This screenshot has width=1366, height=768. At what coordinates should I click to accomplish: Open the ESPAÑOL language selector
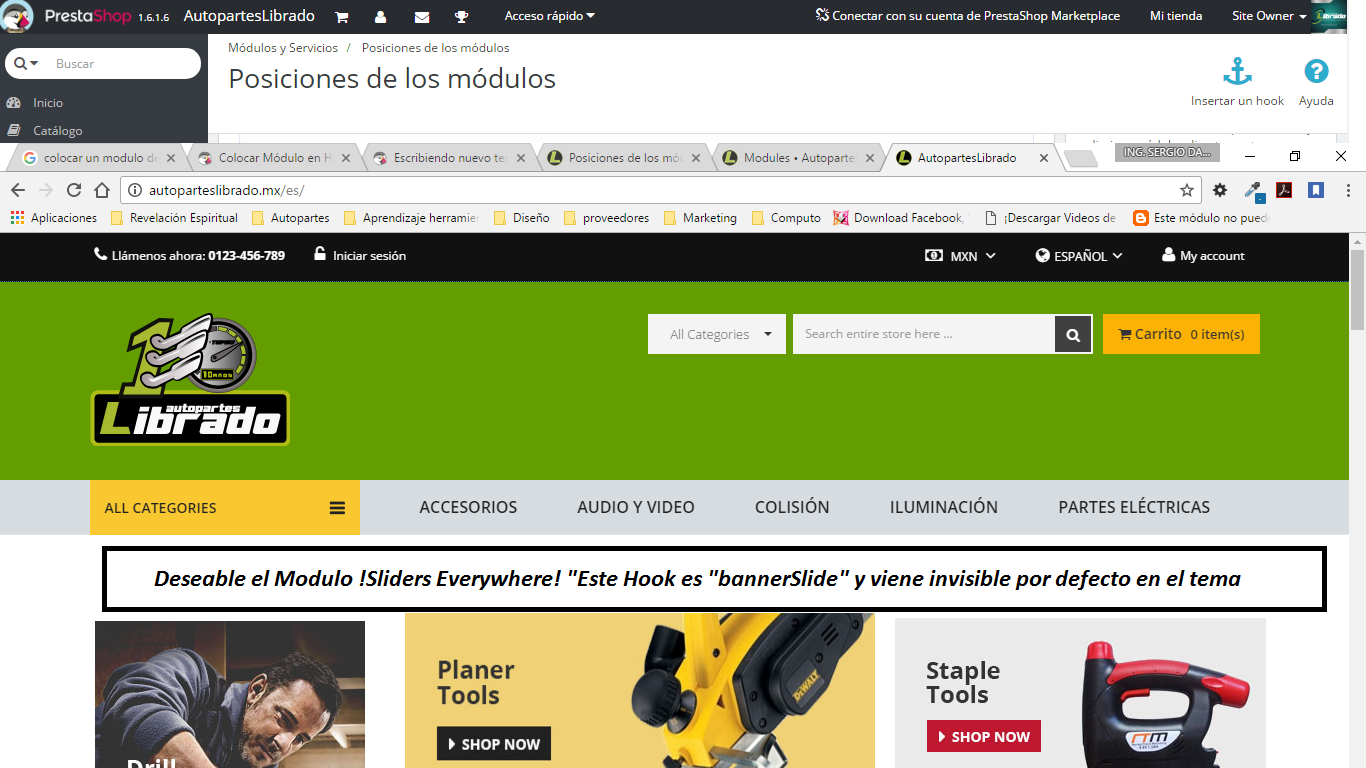click(1079, 256)
